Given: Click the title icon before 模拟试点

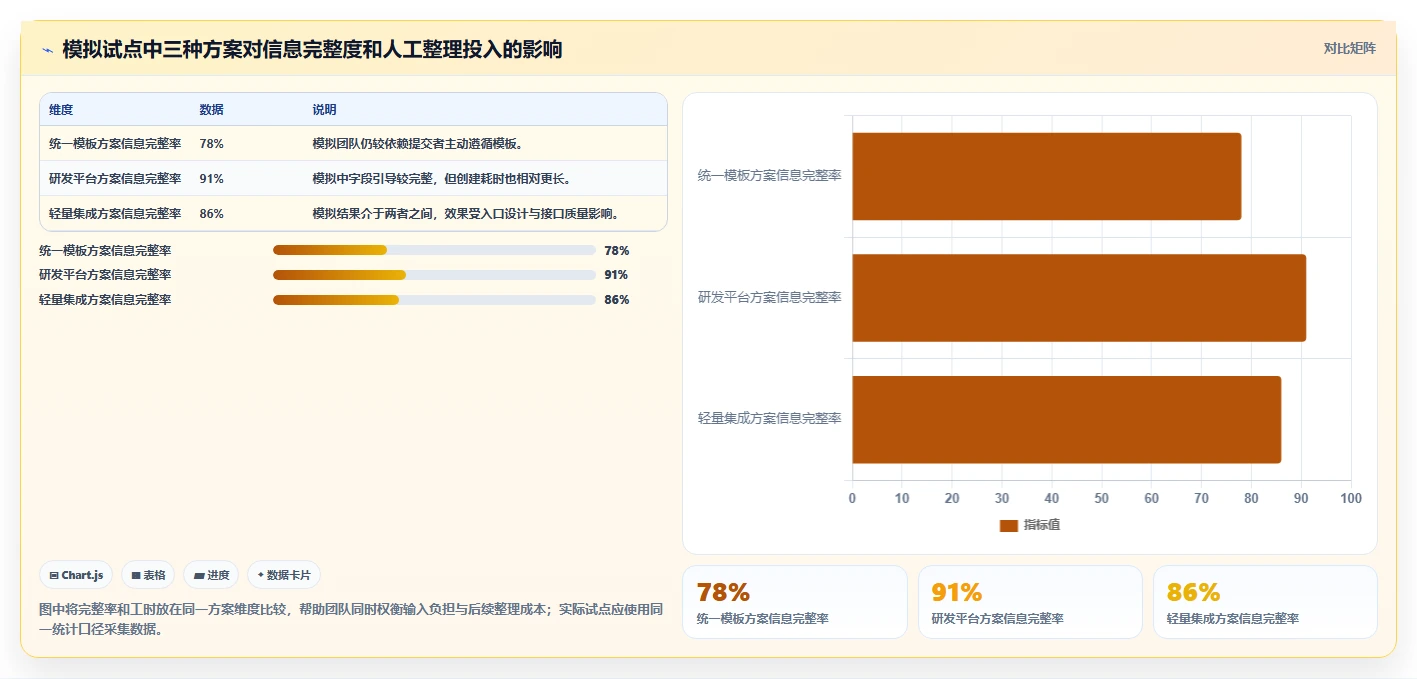Looking at the screenshot, I should coord(47,50).
